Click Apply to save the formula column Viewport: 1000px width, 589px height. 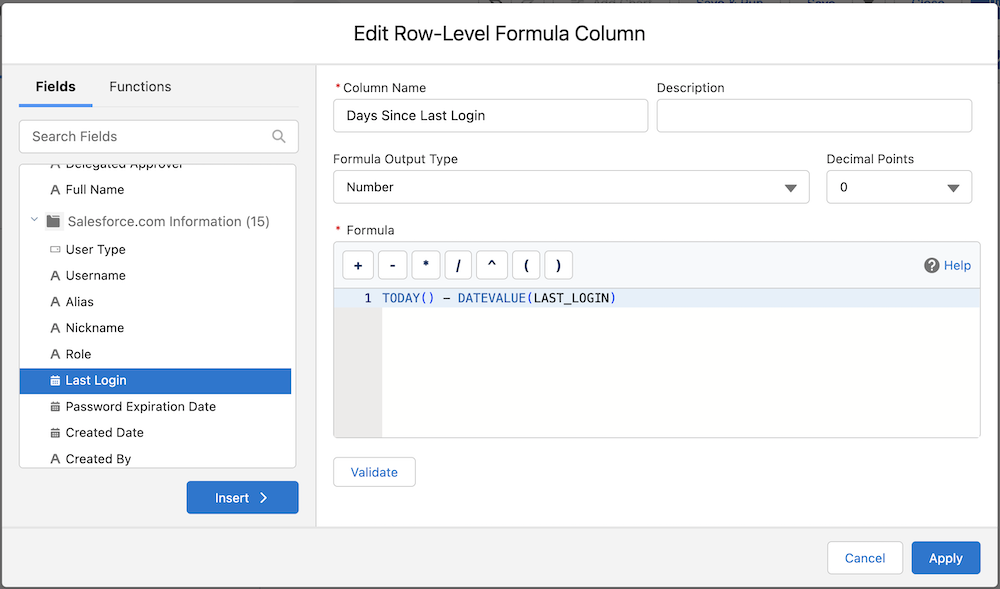(946, 558)
